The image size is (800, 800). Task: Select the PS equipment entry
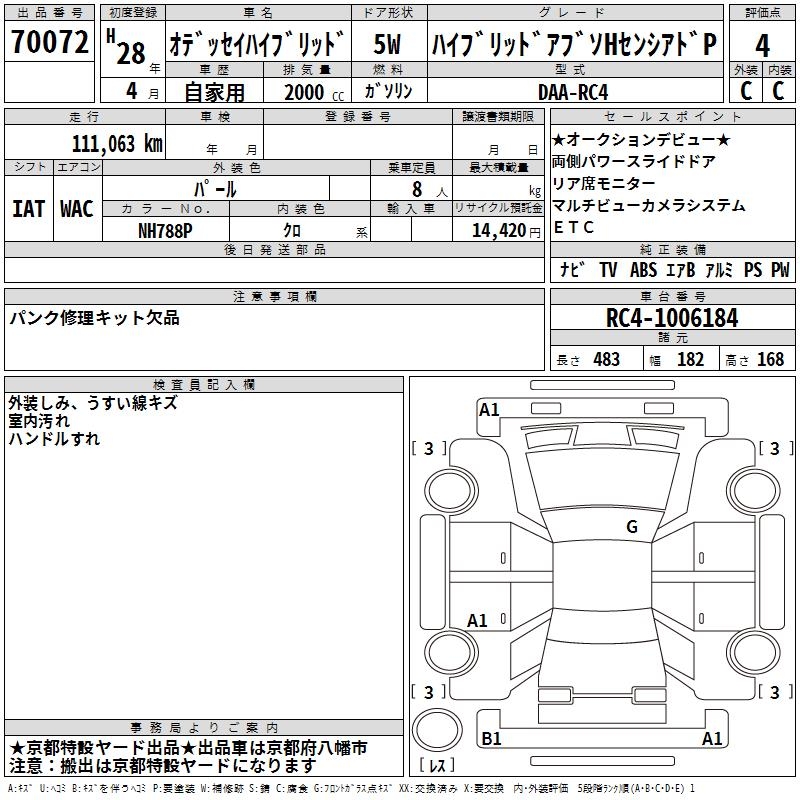(x=753, y=269)
